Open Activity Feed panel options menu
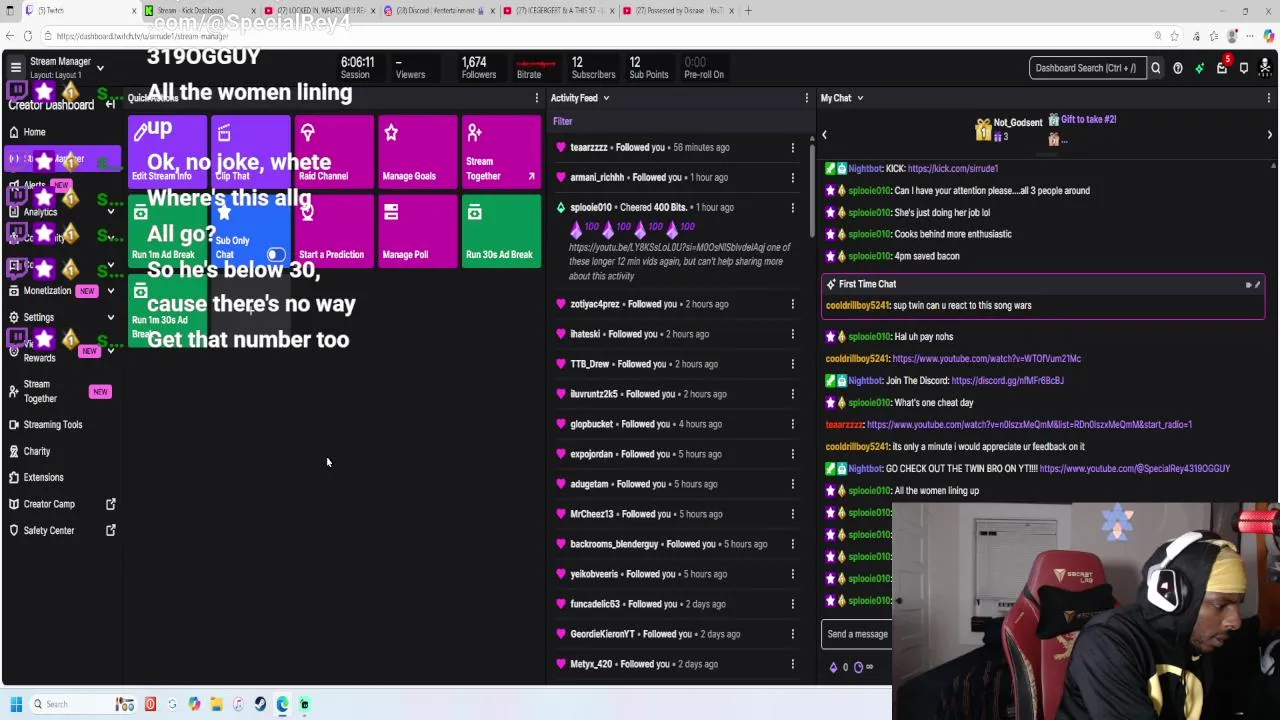The width and height of the screenshot is (1280, 720). (x=806, y=98)
